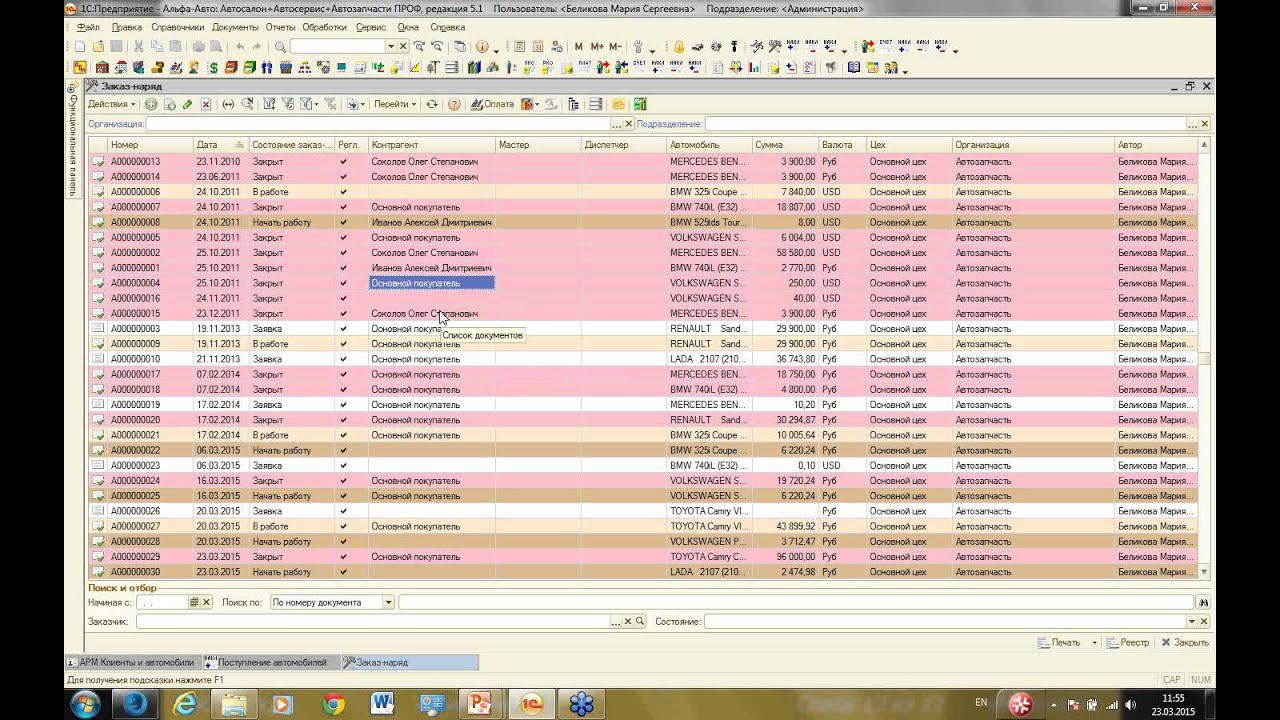Open the Подразделение selection ellipsis button

1192,124
